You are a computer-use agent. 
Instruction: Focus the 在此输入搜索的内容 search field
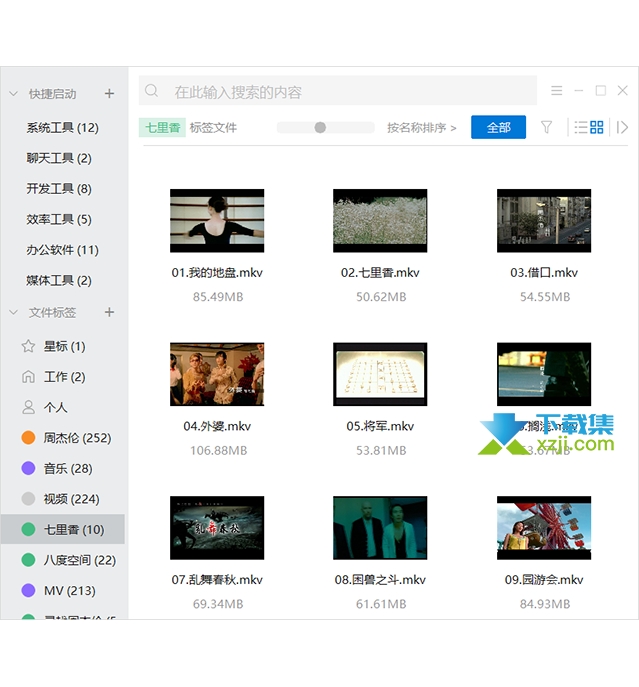(x=338, y=91)
